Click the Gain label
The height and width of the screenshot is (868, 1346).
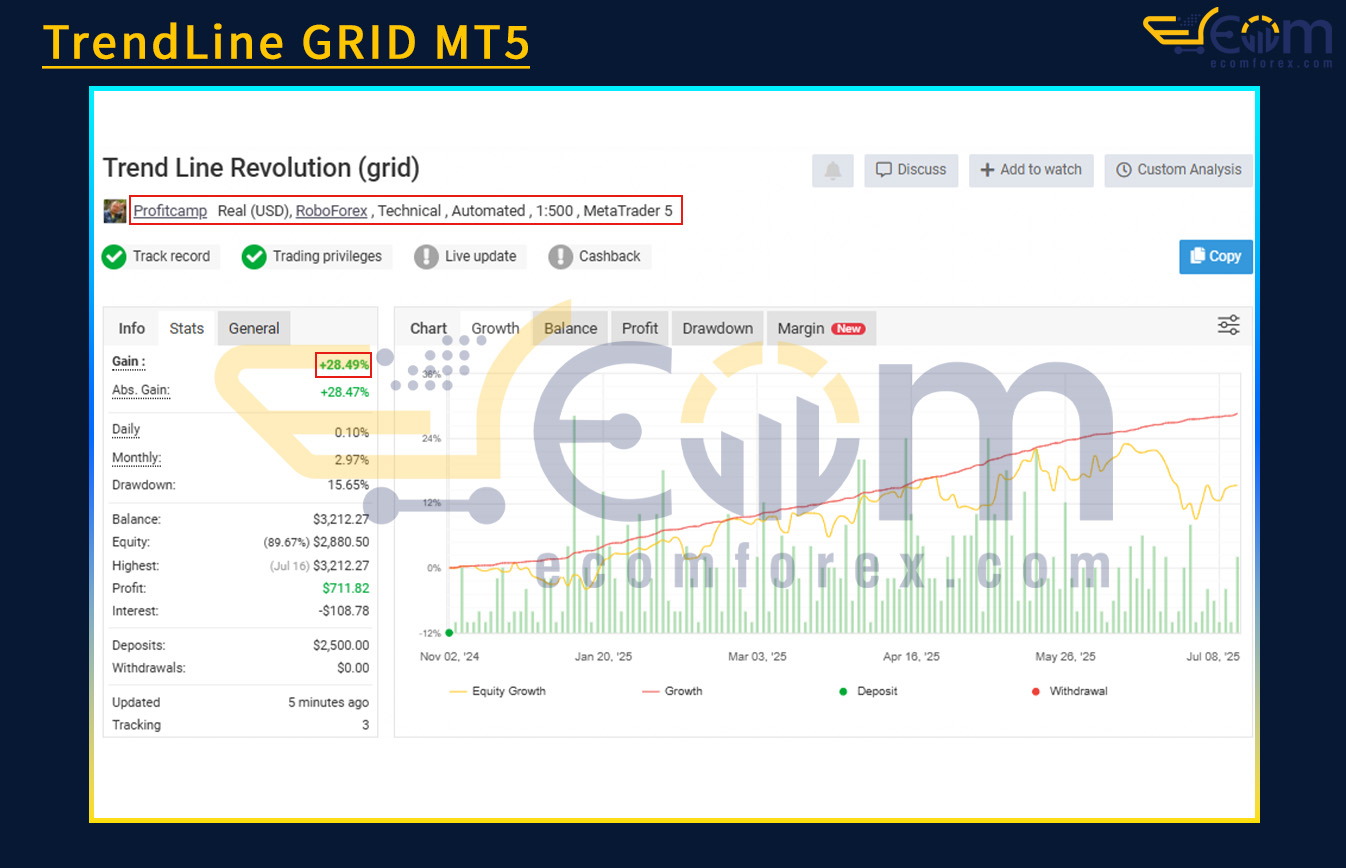pyautogui.click(x=128, y=362)
